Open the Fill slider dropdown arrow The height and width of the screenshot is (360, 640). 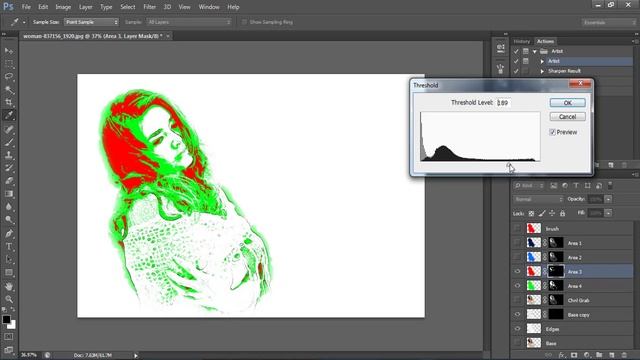pyautogui.click(x=608, y=213)
